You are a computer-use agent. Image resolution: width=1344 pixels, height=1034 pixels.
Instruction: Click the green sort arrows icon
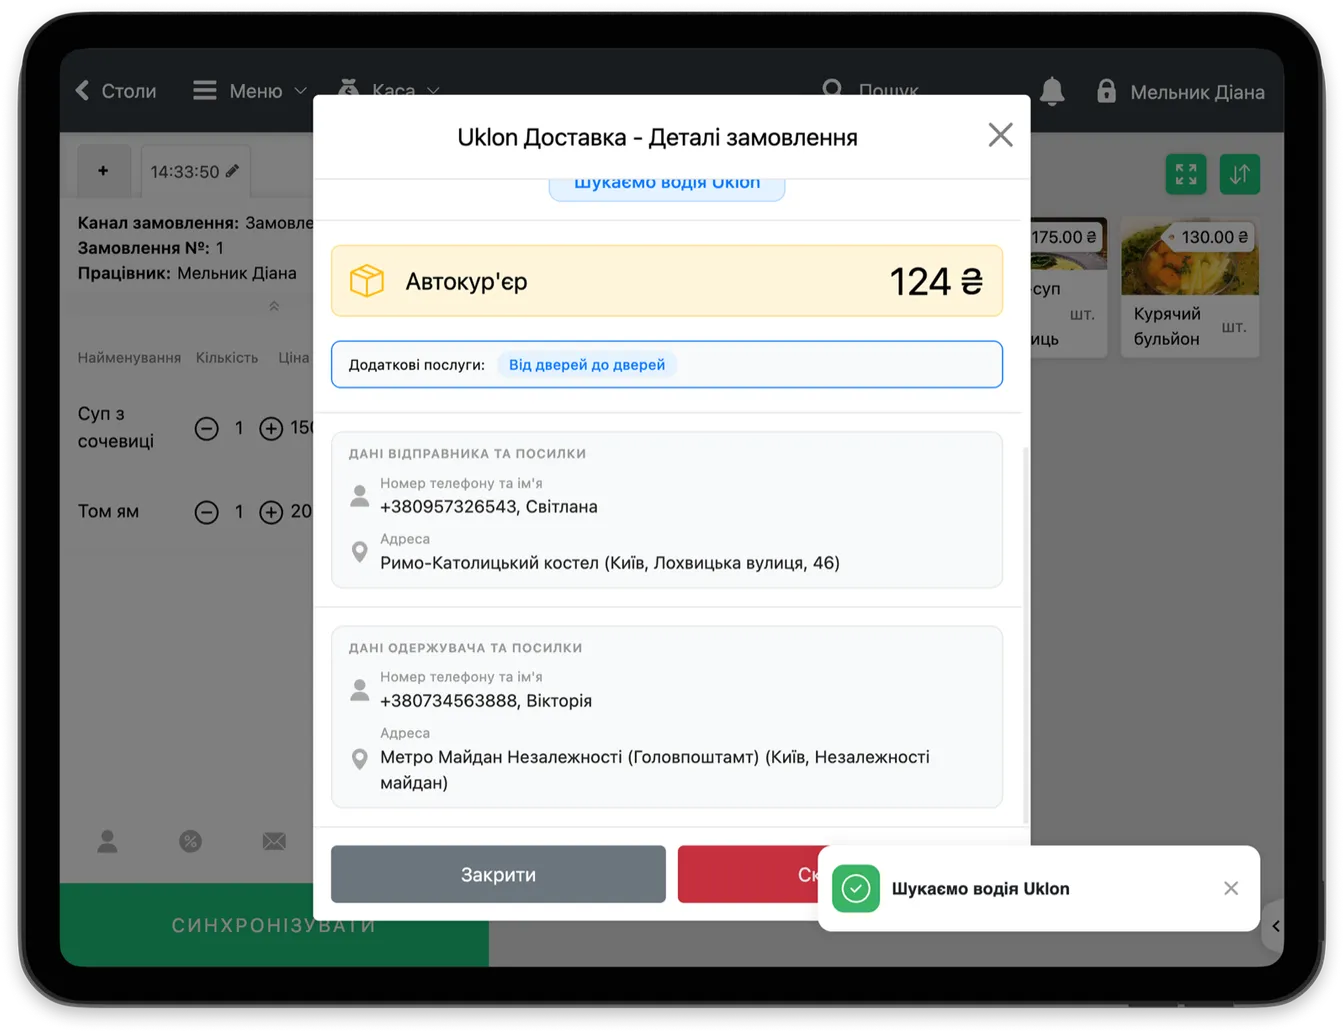1239,174
